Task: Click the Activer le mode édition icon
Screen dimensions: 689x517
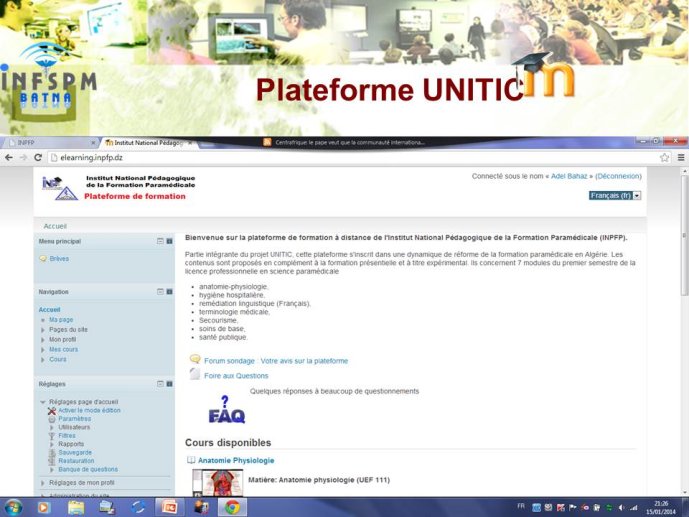Action: pos(52,411)
